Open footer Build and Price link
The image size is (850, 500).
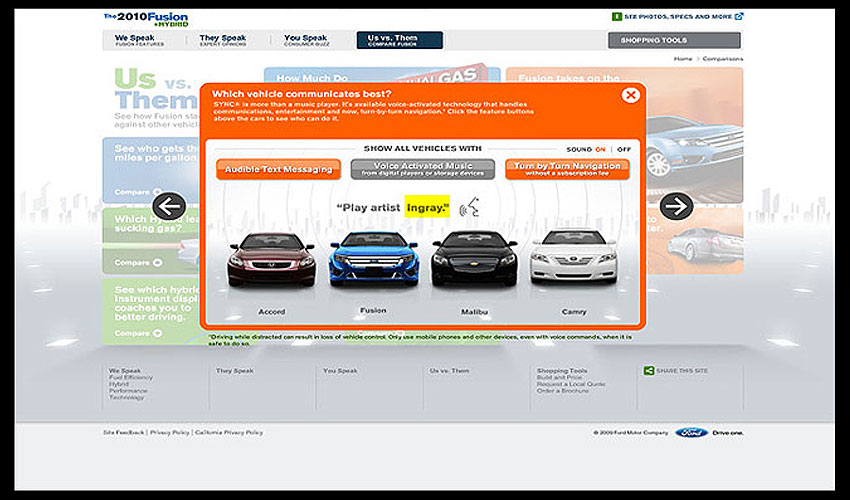[x=559, y=377]
